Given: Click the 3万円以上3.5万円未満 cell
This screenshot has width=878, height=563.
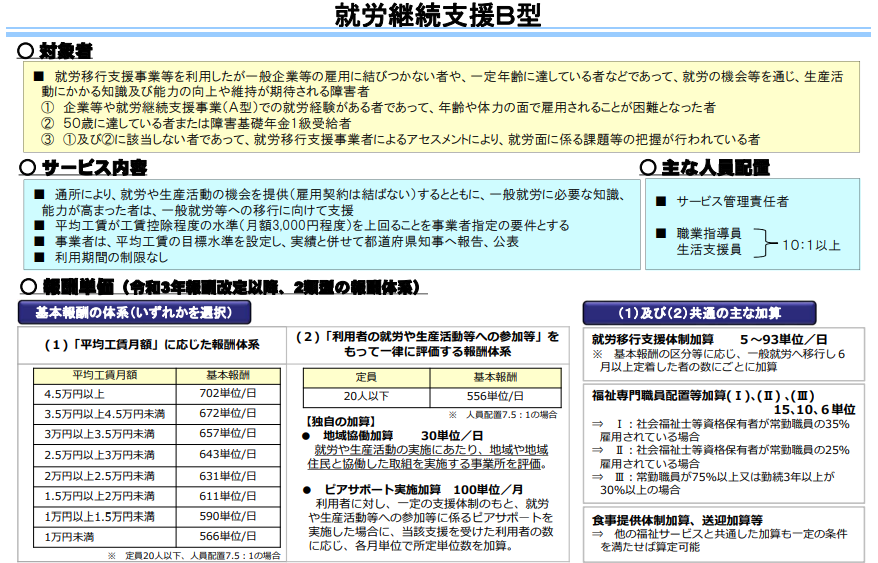Looking at the screenshot, I should point(105,434).
